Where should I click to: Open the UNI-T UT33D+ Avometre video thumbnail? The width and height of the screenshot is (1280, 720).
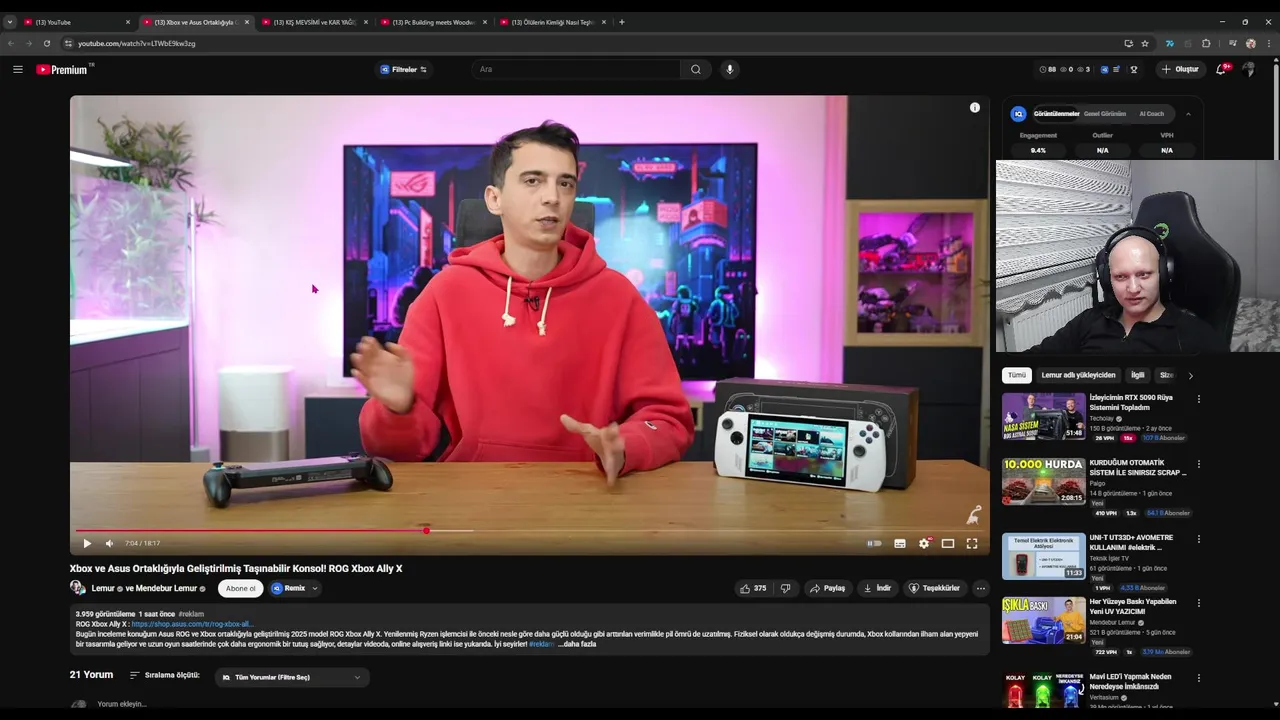tap(1044, 556)
